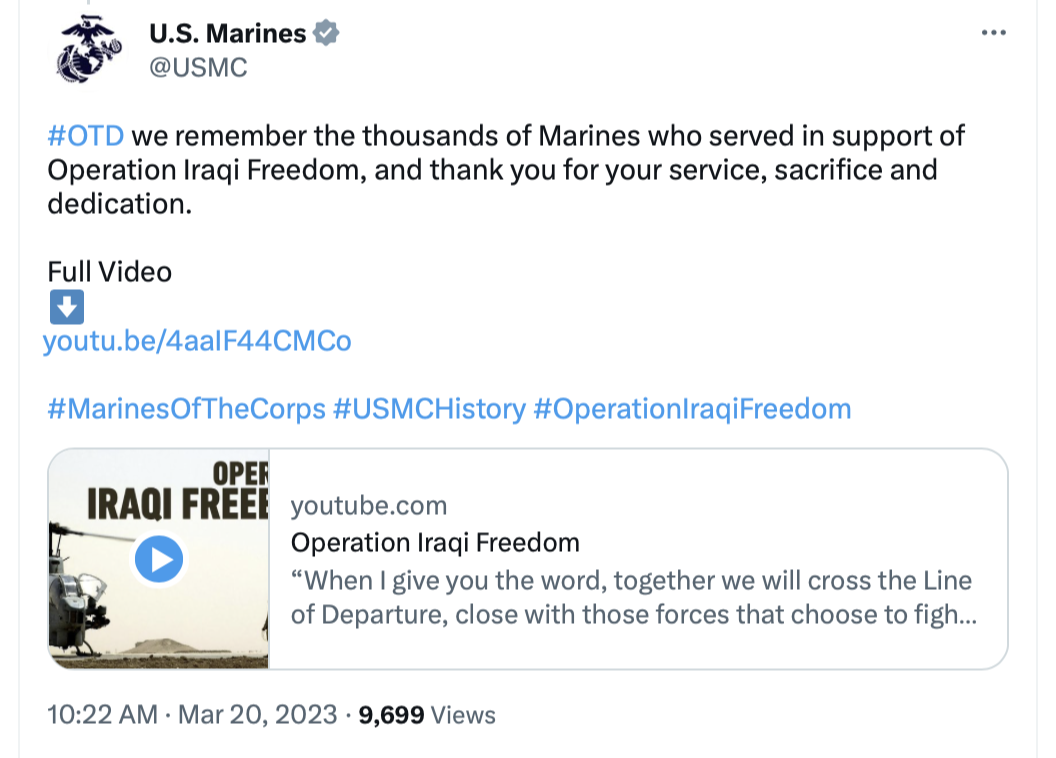Screen dimensions: 1056x758
Task: Play the Operation Iraqi Freedom video
Action: pyautogui.click(x=159, y=559)
